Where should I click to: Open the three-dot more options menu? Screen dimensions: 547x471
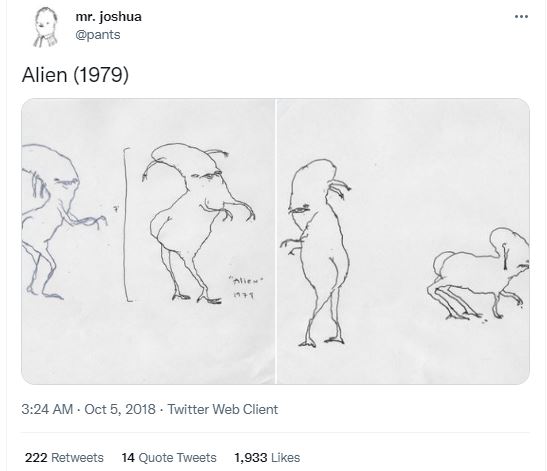[x=521, y=16]
